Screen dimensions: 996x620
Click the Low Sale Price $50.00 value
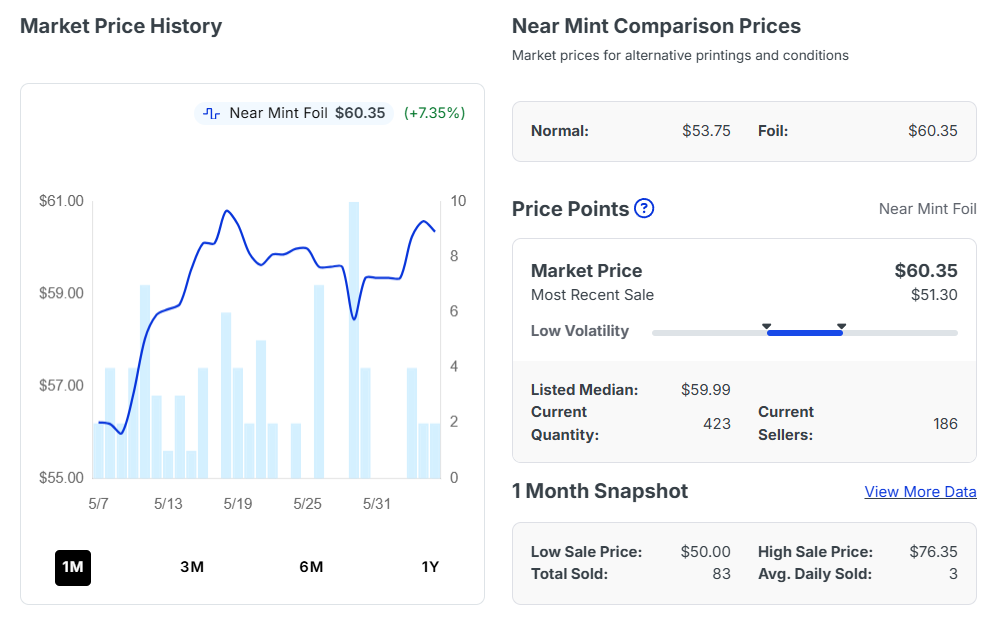(x=706, y=551)
